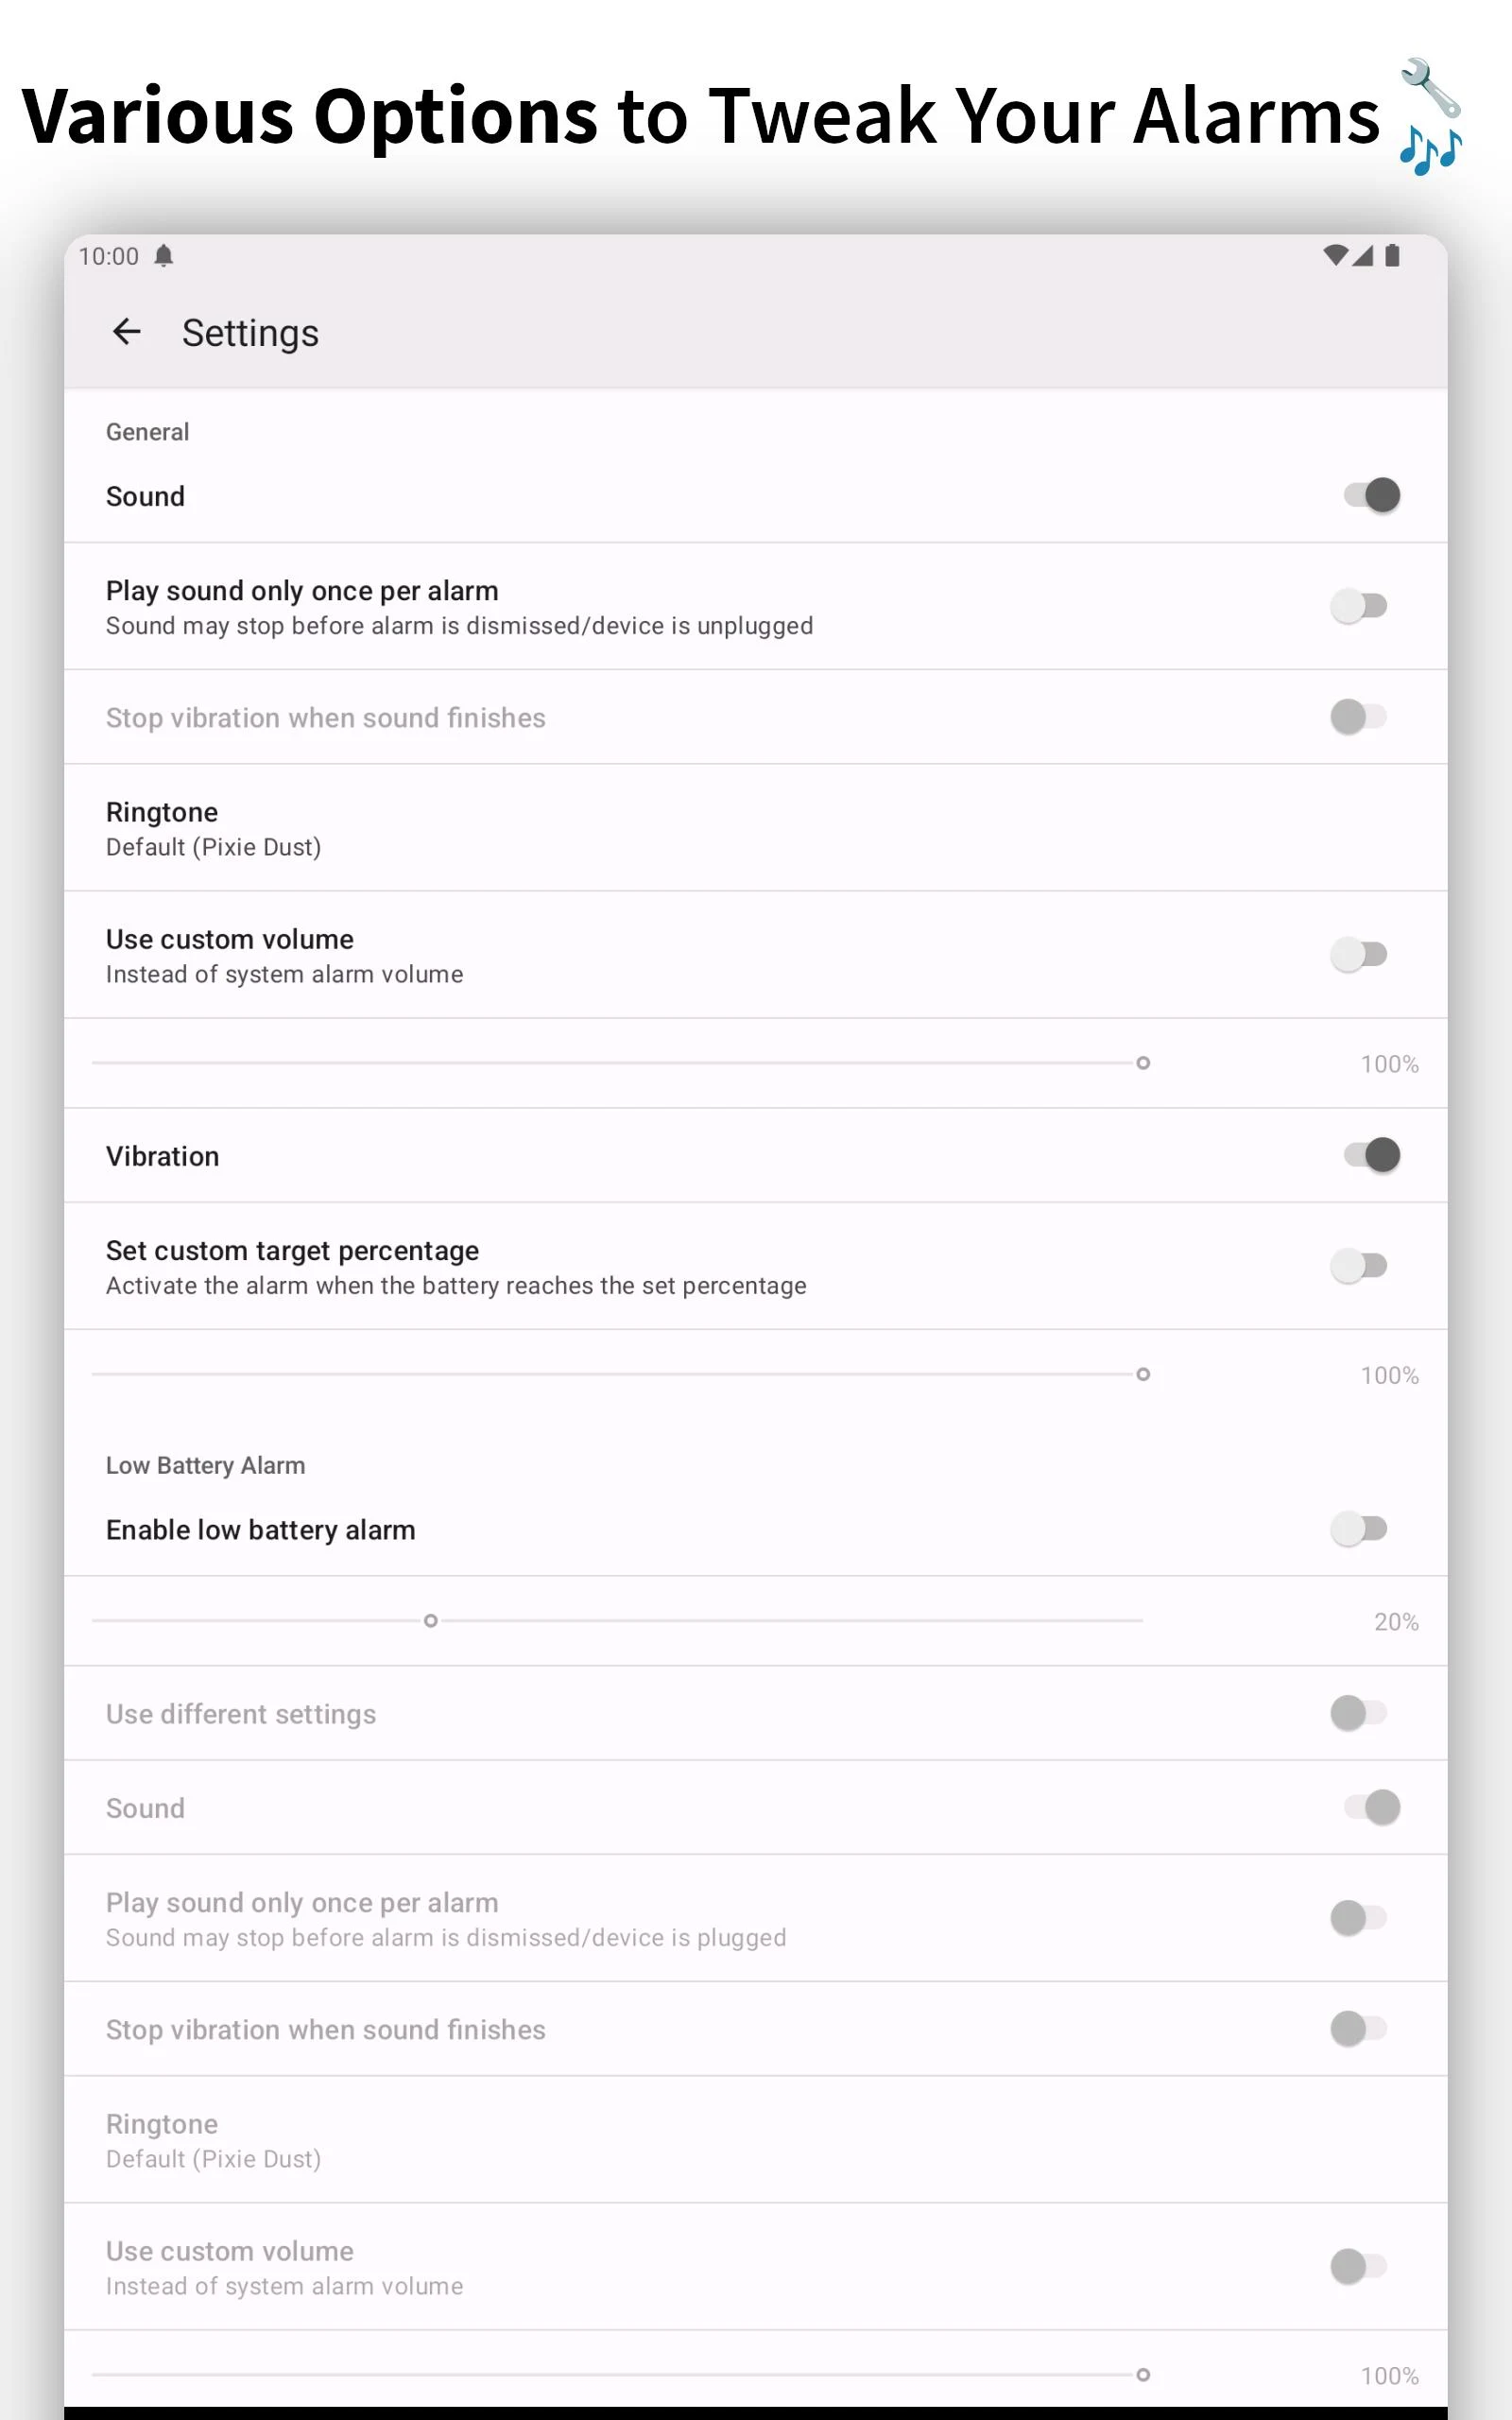Turn off the General Sound switch
Image resolution: width=1512 pixels, height=2420 pixels.
(1371, 495)
